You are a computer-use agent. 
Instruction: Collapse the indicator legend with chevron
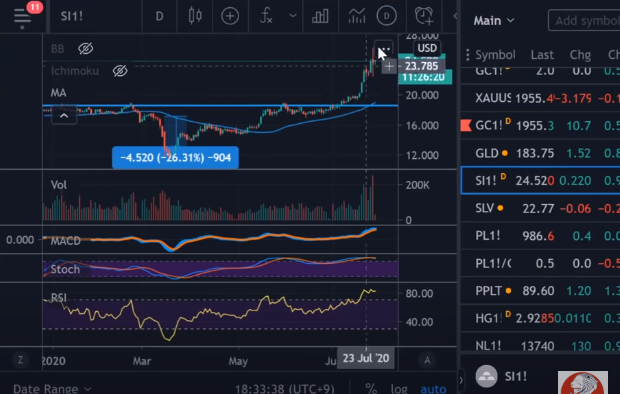pos(64,116)
